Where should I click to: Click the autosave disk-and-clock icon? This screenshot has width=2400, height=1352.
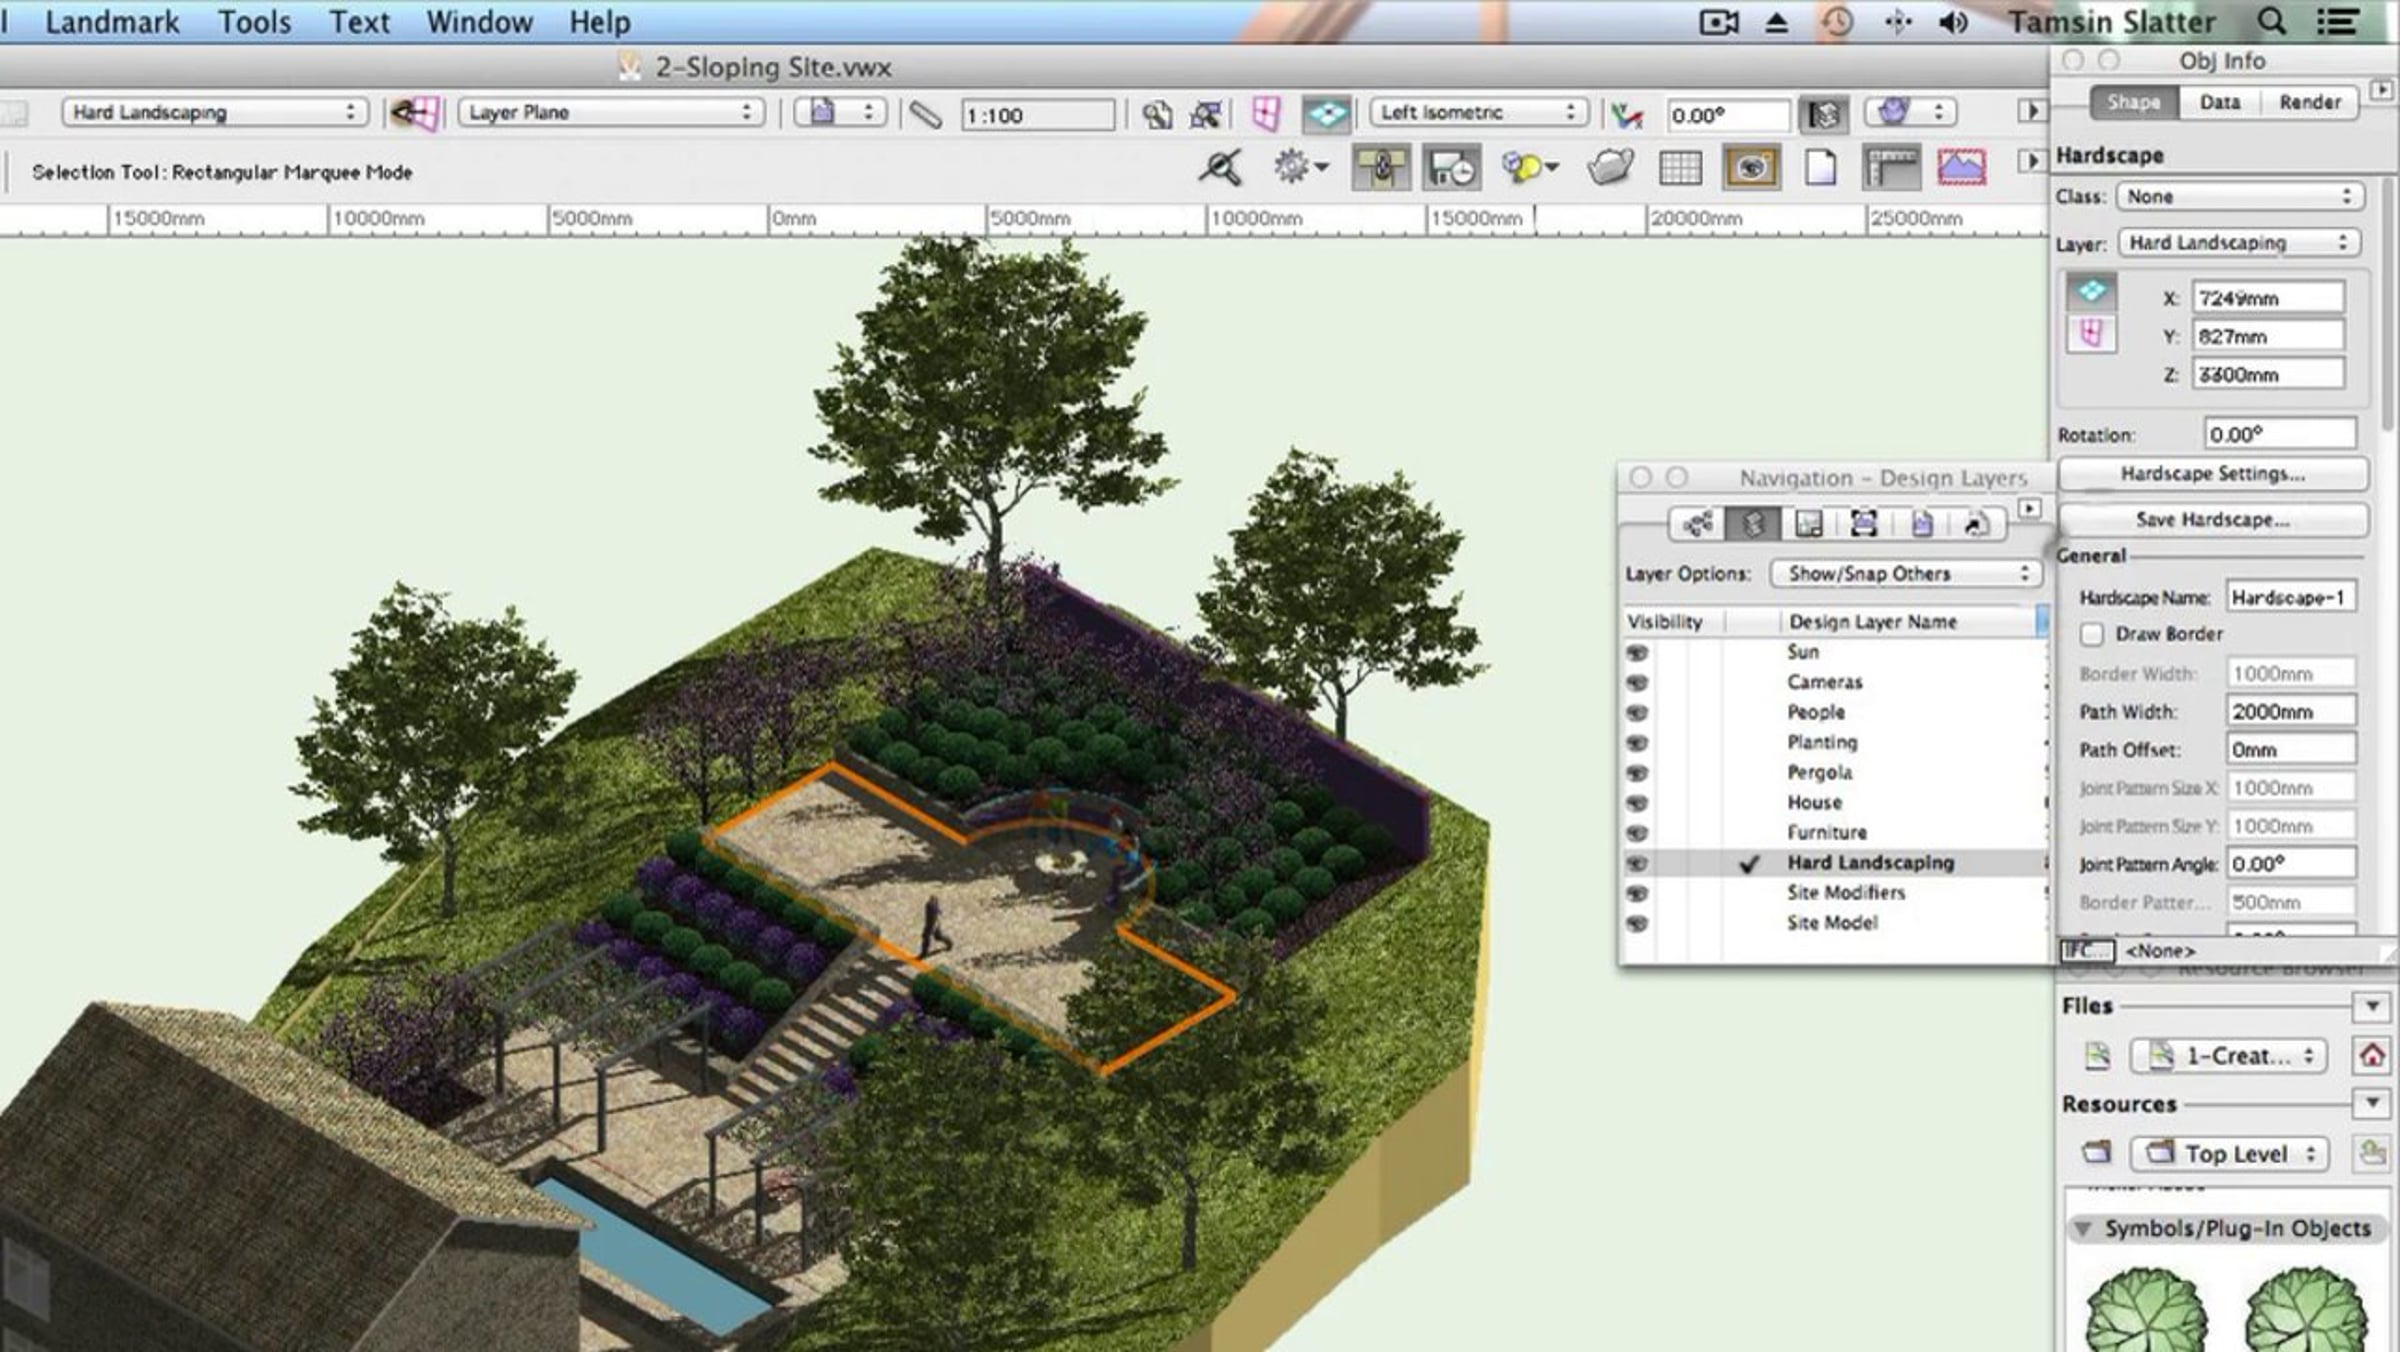1451,167
